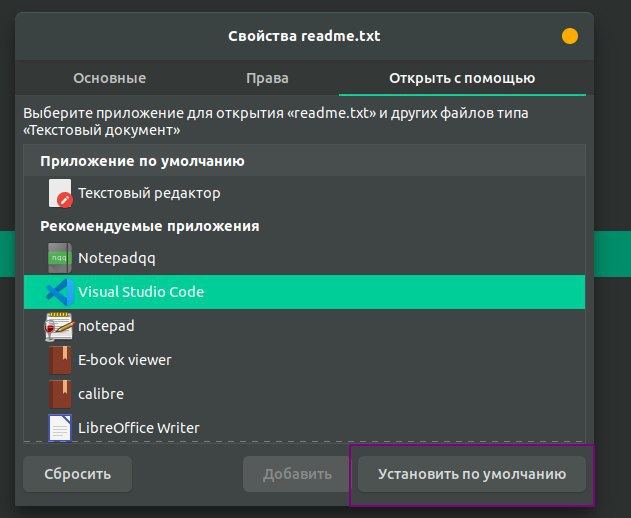Pick calibre from the application list
Viewport: 631px width, 518px height.
pyautogui.click(x=304, y=394)
